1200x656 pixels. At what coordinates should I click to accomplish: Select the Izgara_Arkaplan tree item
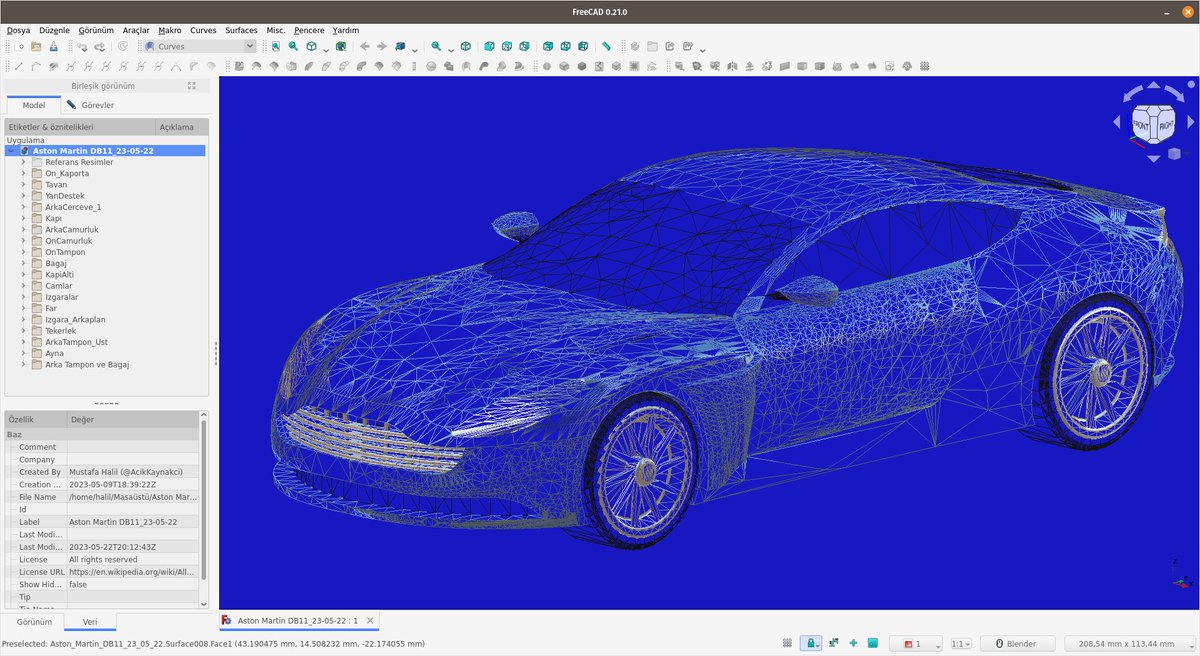[75, 319]
